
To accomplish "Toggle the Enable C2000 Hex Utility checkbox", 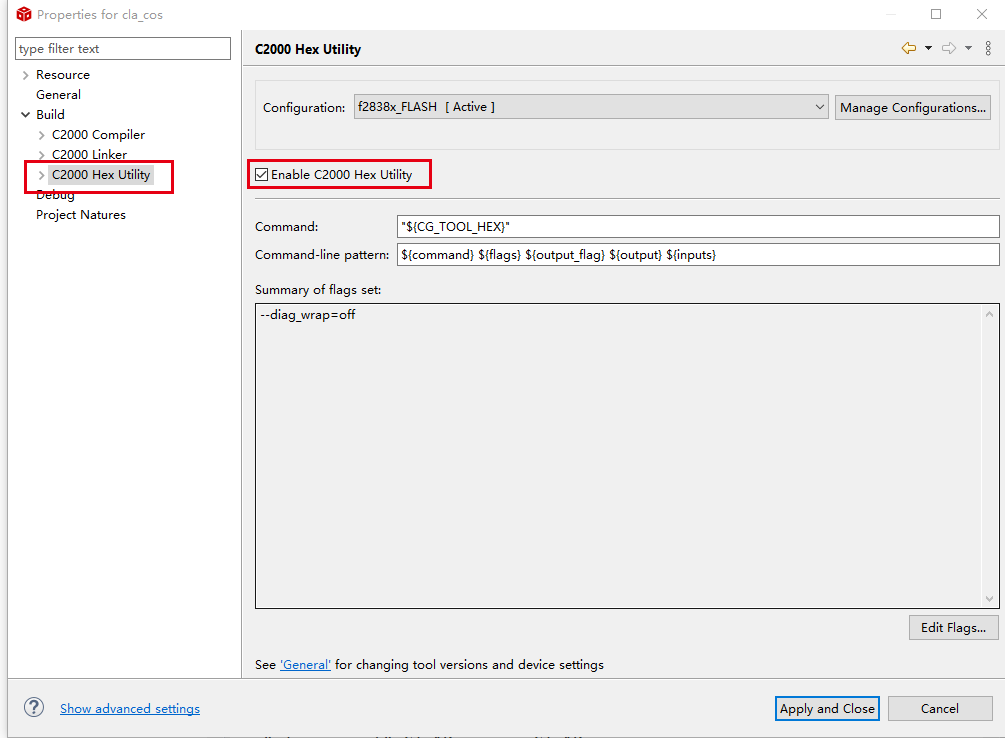I will click(x=262, y=174).
